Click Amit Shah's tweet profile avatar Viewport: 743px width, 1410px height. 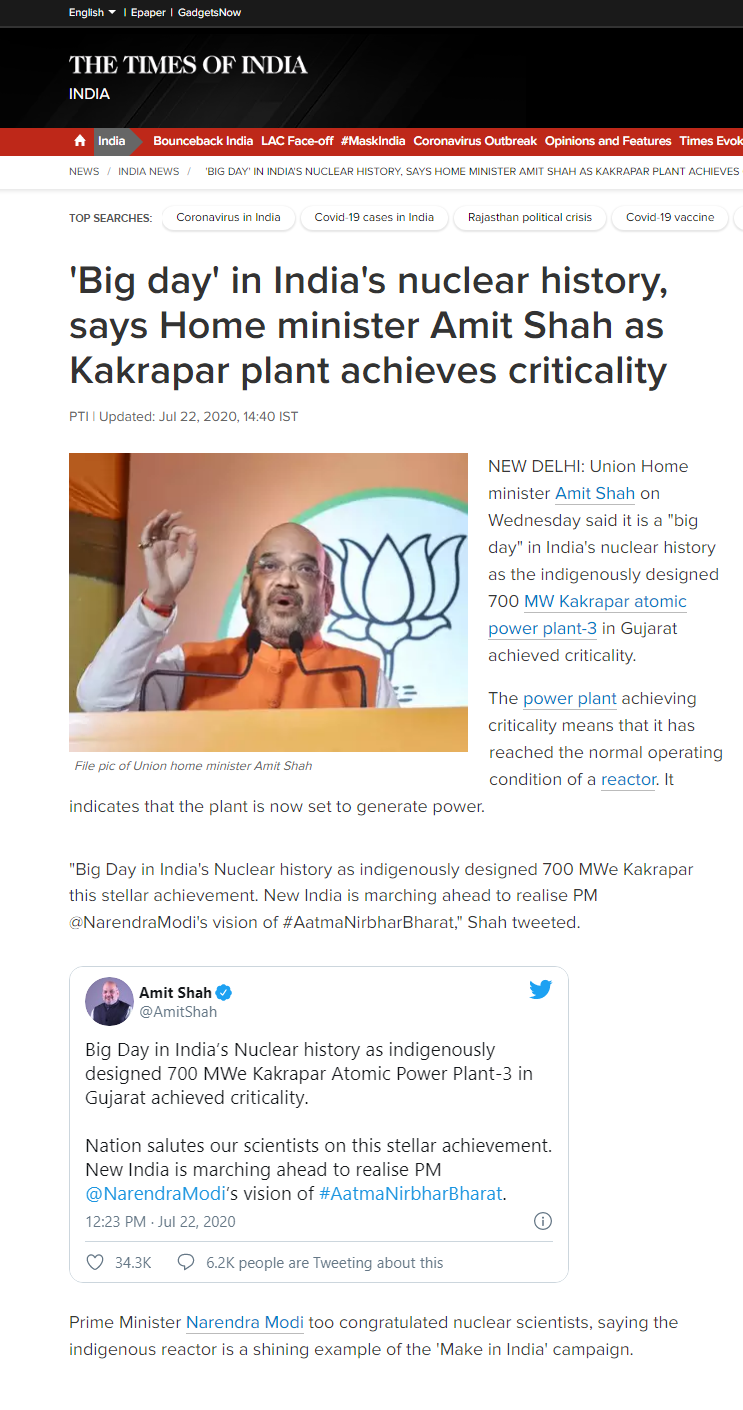click(x=109, y=1001)
